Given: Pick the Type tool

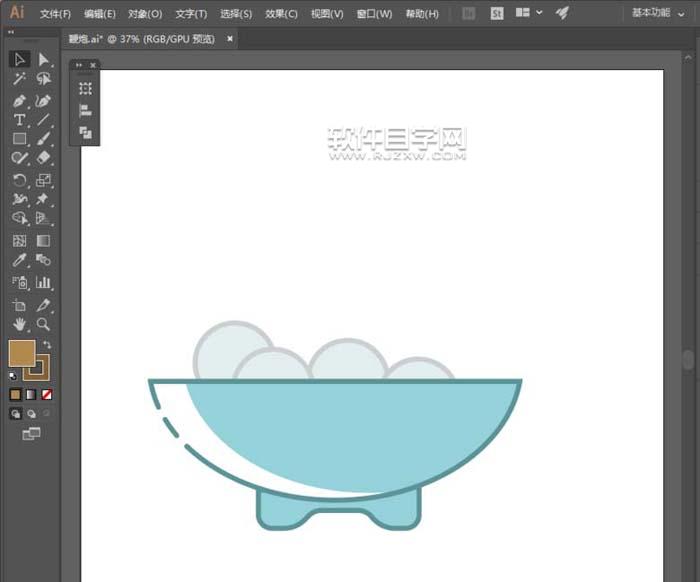Looking at the screenshot, I should (x=19, y=120).
